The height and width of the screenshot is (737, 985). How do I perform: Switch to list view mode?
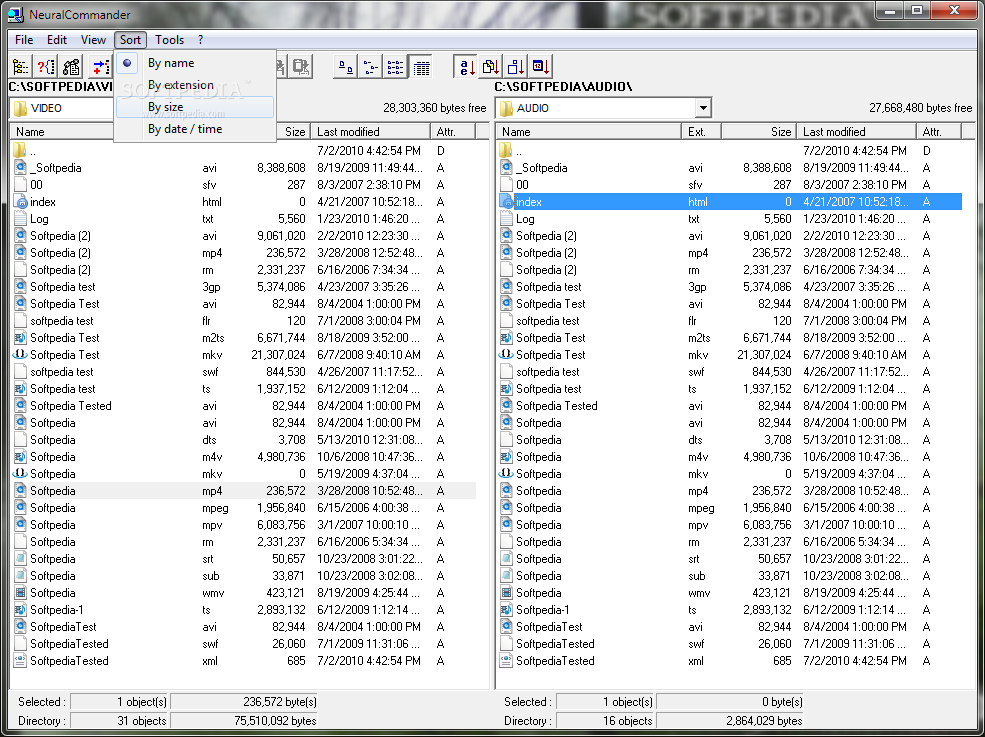(x=395, y=66)
